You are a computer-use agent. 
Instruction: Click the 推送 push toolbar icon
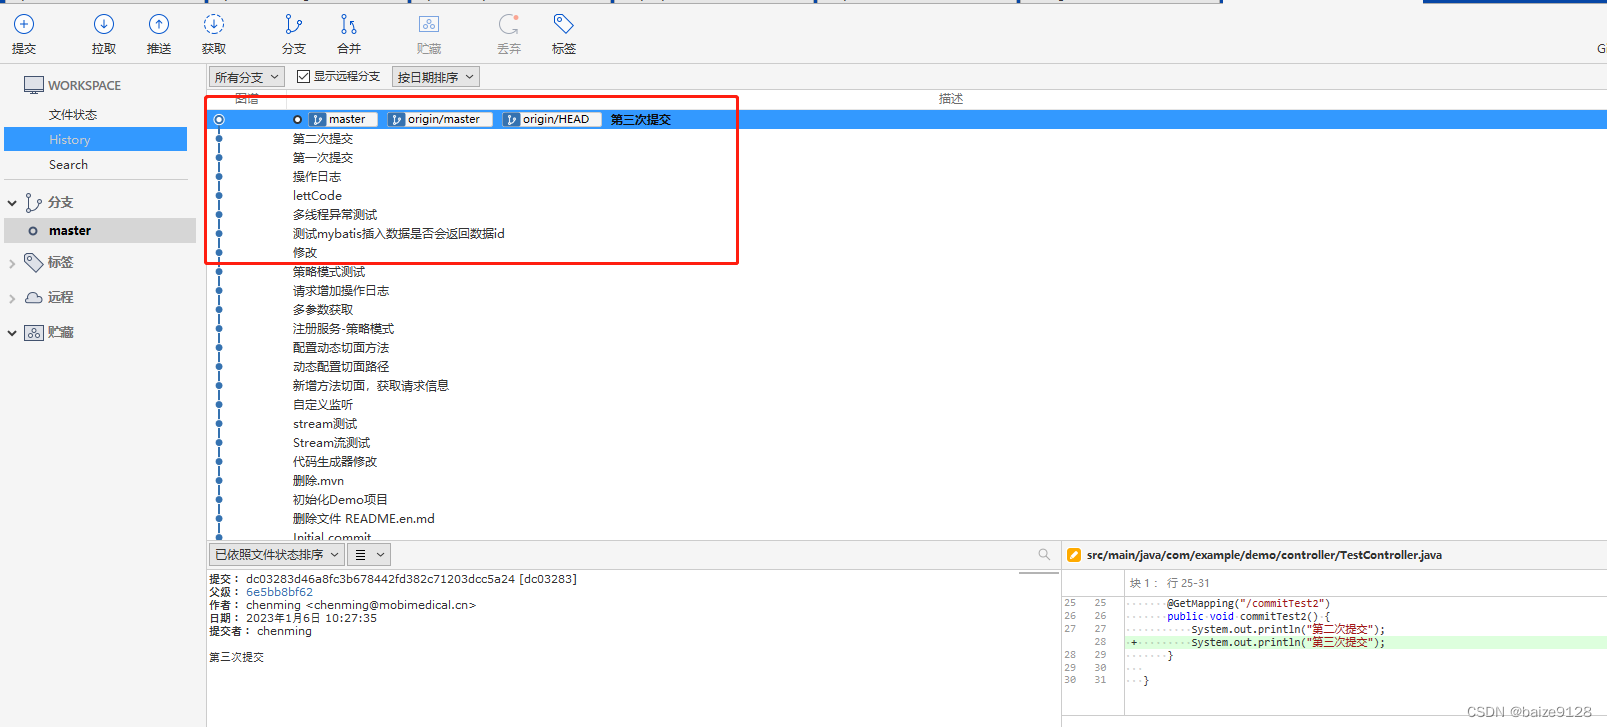point(159,24)
